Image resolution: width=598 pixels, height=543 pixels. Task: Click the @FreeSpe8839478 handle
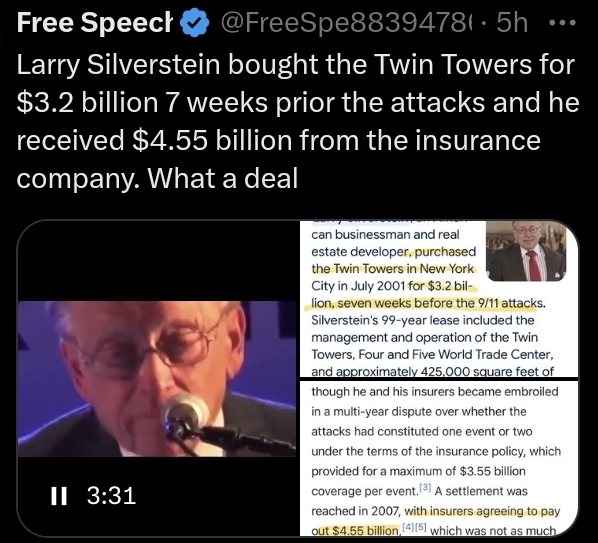coord(307,23)
